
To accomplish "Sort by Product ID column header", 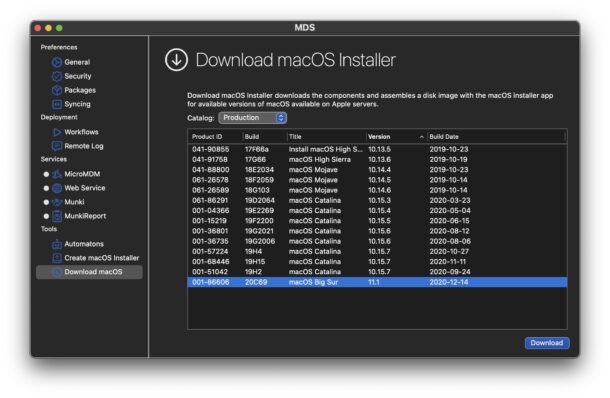I will coord(207,137).
